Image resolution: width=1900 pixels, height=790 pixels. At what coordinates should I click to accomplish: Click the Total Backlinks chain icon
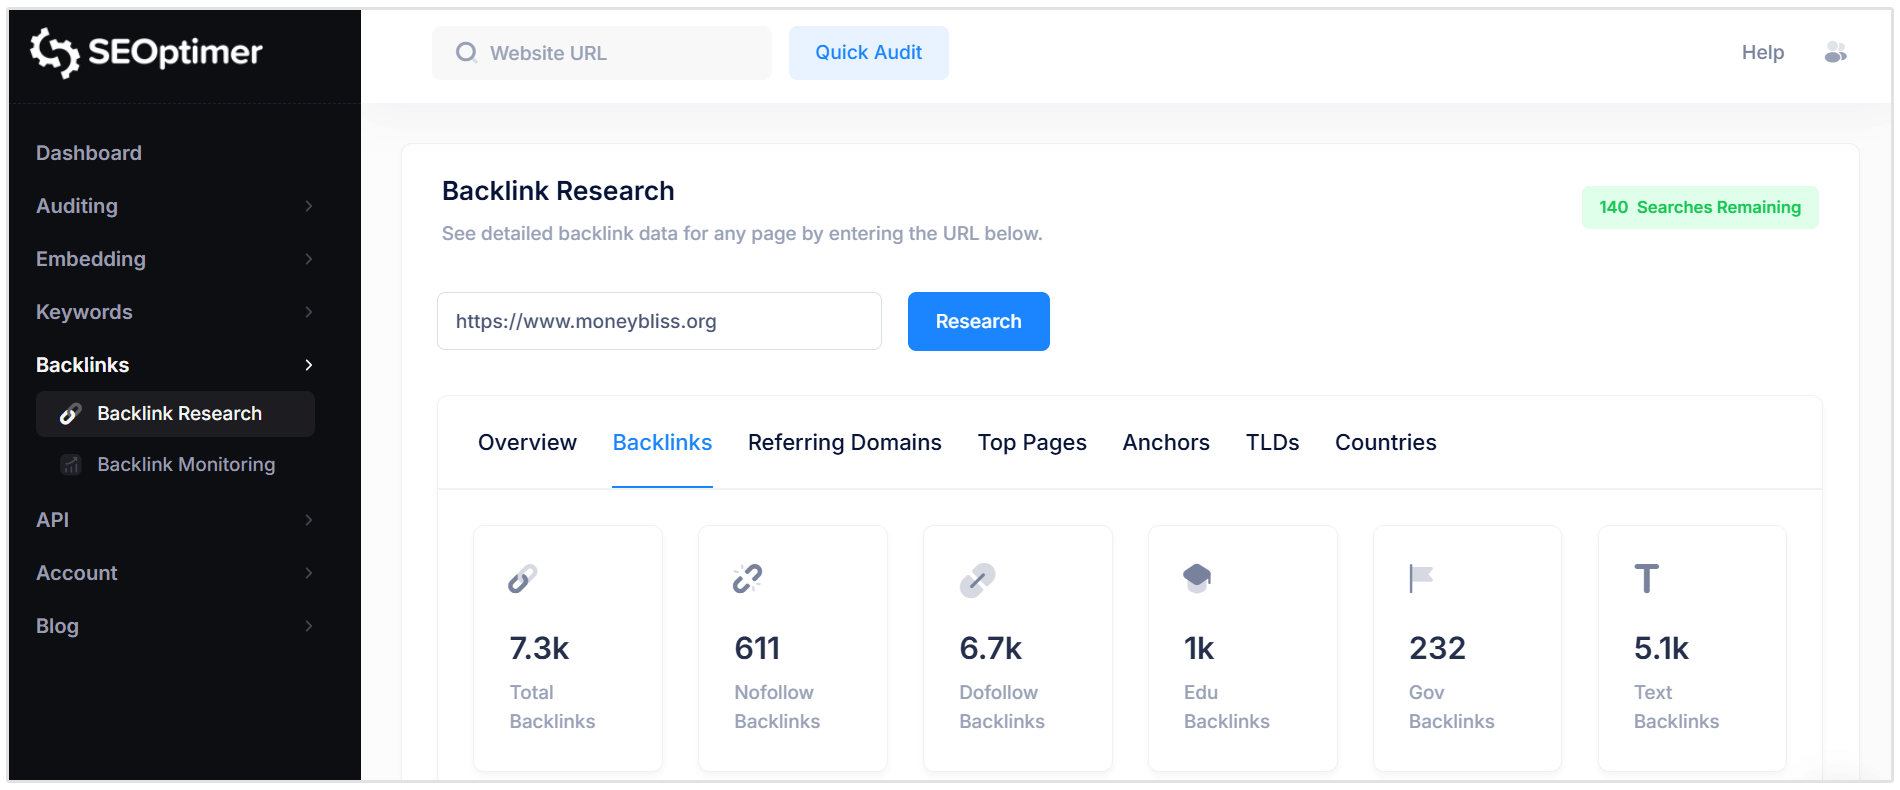[522, 579]
